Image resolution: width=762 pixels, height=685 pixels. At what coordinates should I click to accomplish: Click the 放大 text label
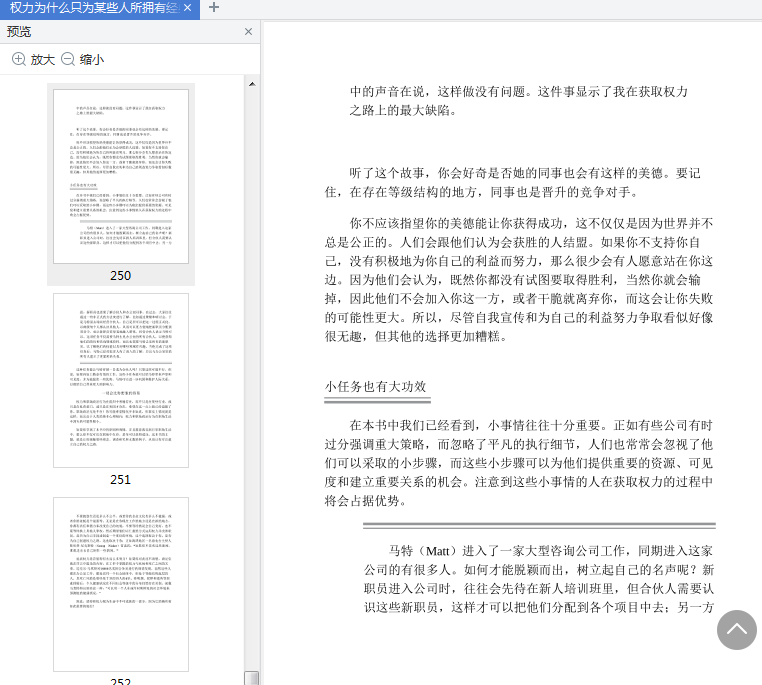43,60
